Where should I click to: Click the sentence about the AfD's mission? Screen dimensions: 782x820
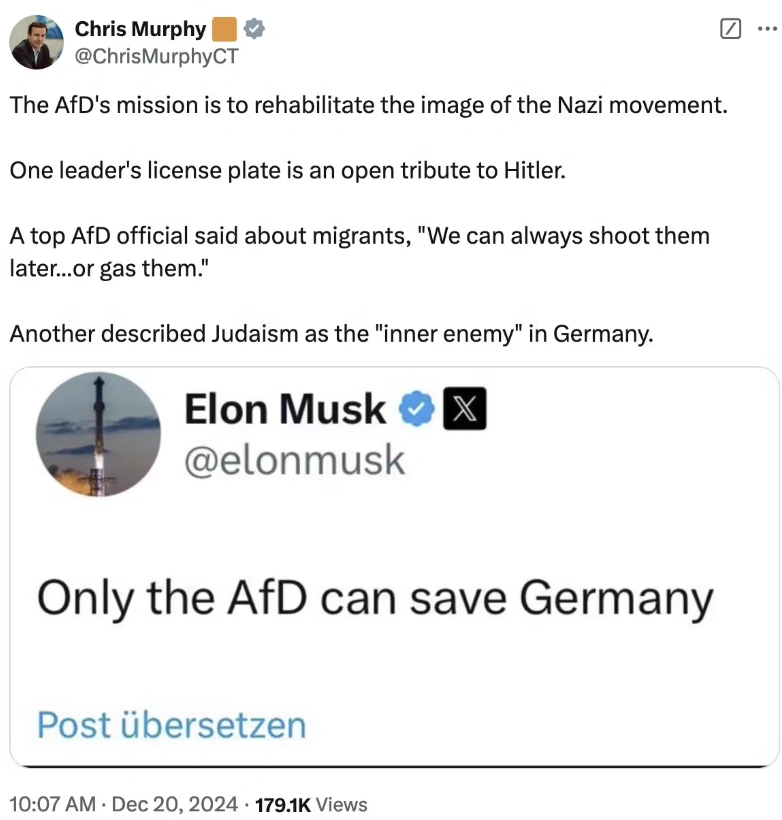[x=368, y=104]
